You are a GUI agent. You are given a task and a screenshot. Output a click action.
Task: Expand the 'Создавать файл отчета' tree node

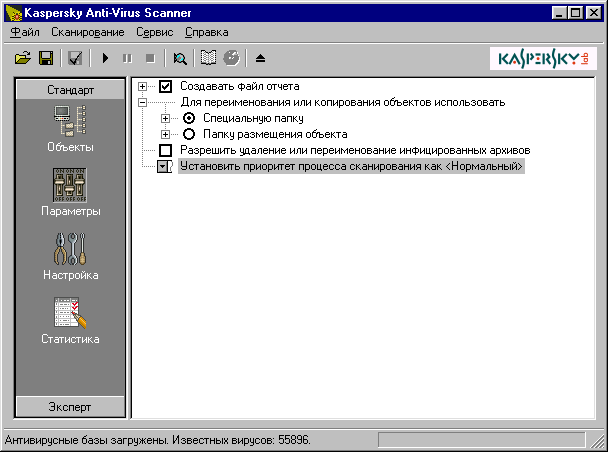pyautogui.click(x=143, y=86)
